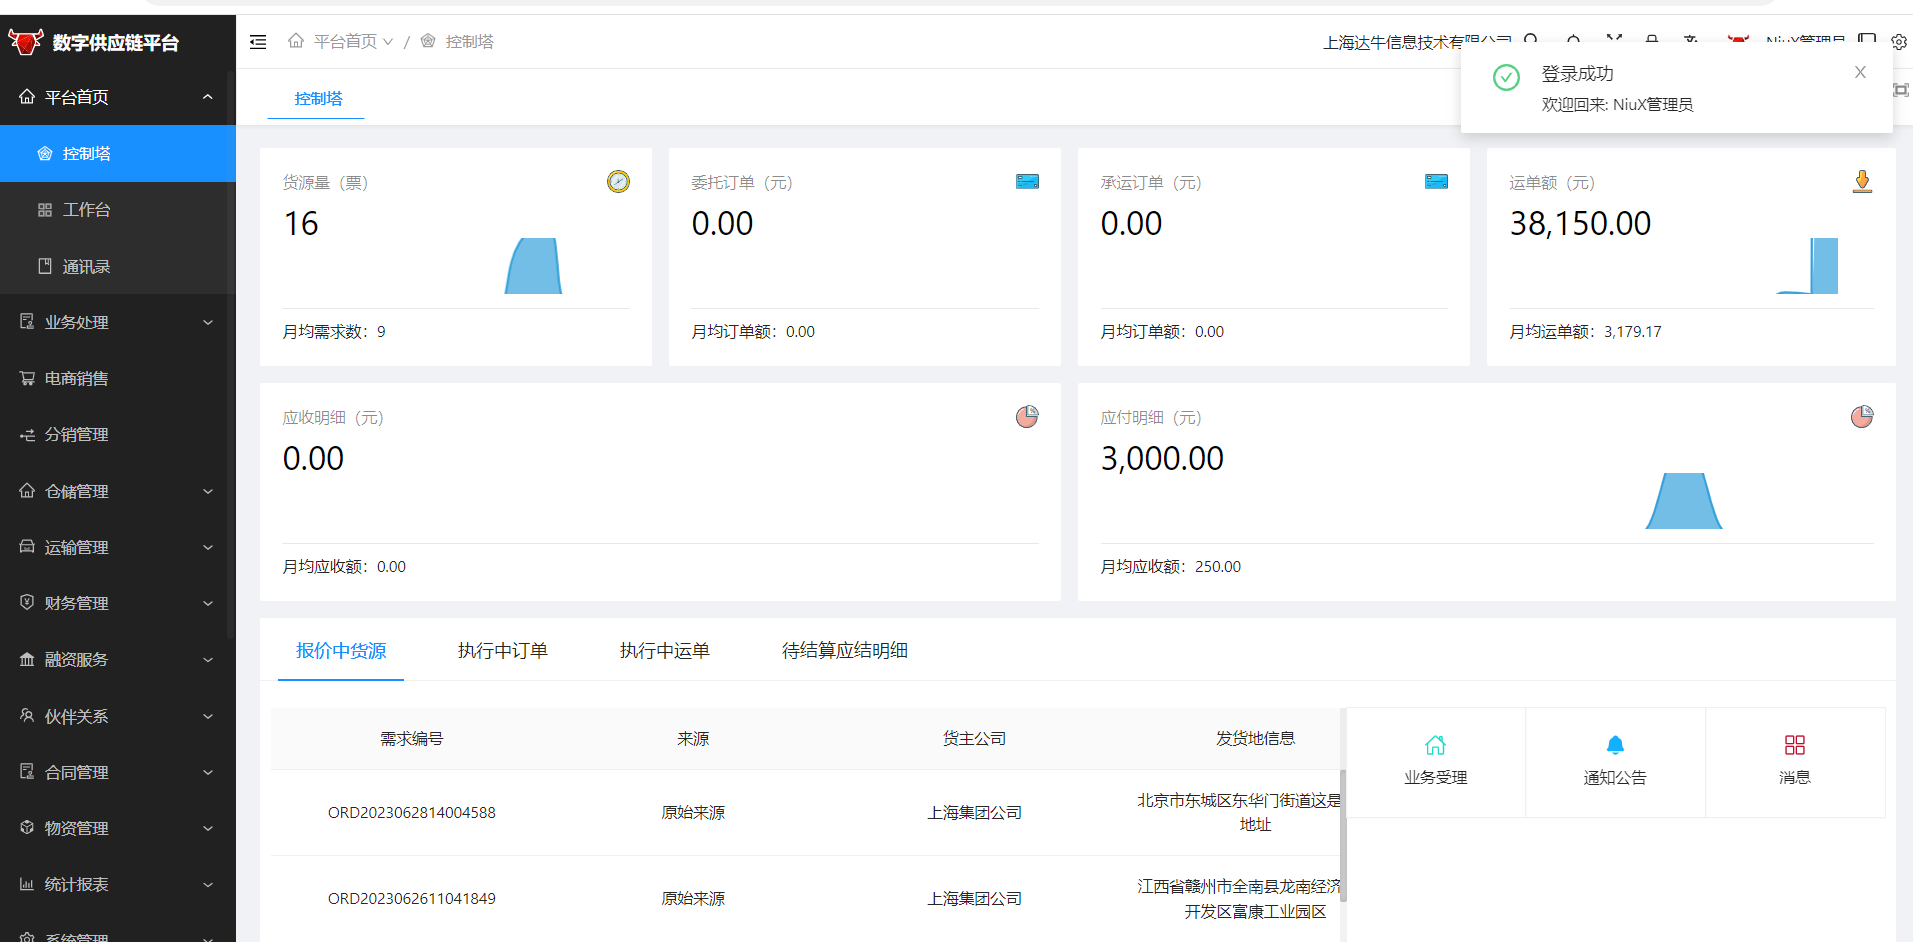
Task: Click the 来源 column header
Action: (693, 739)
